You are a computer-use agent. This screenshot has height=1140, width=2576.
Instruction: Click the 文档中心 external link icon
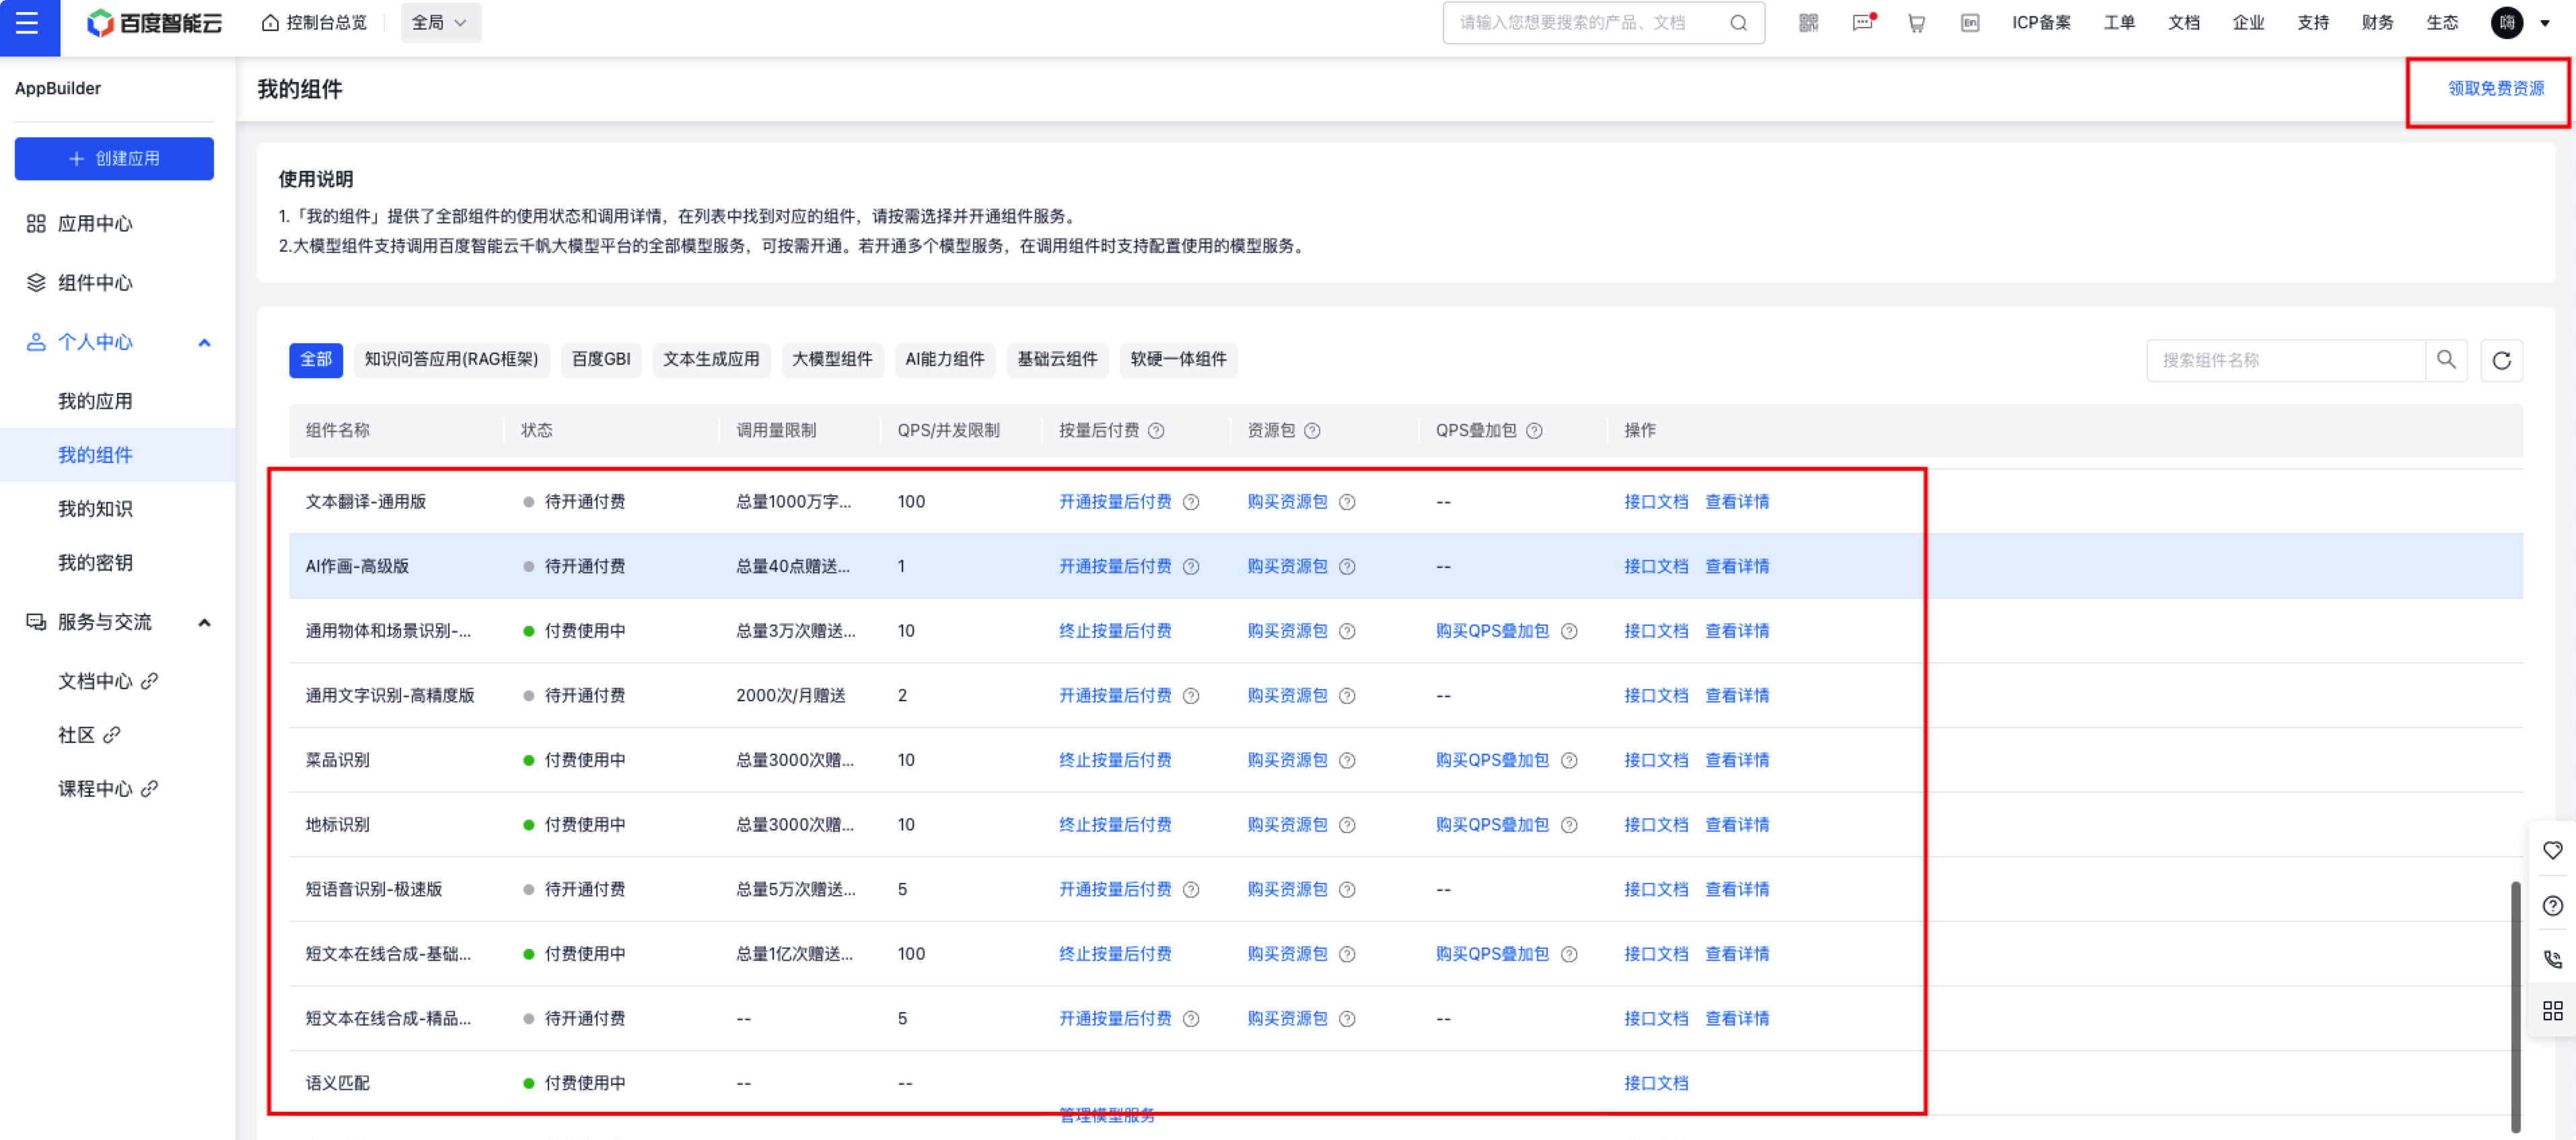coord(149,681)
